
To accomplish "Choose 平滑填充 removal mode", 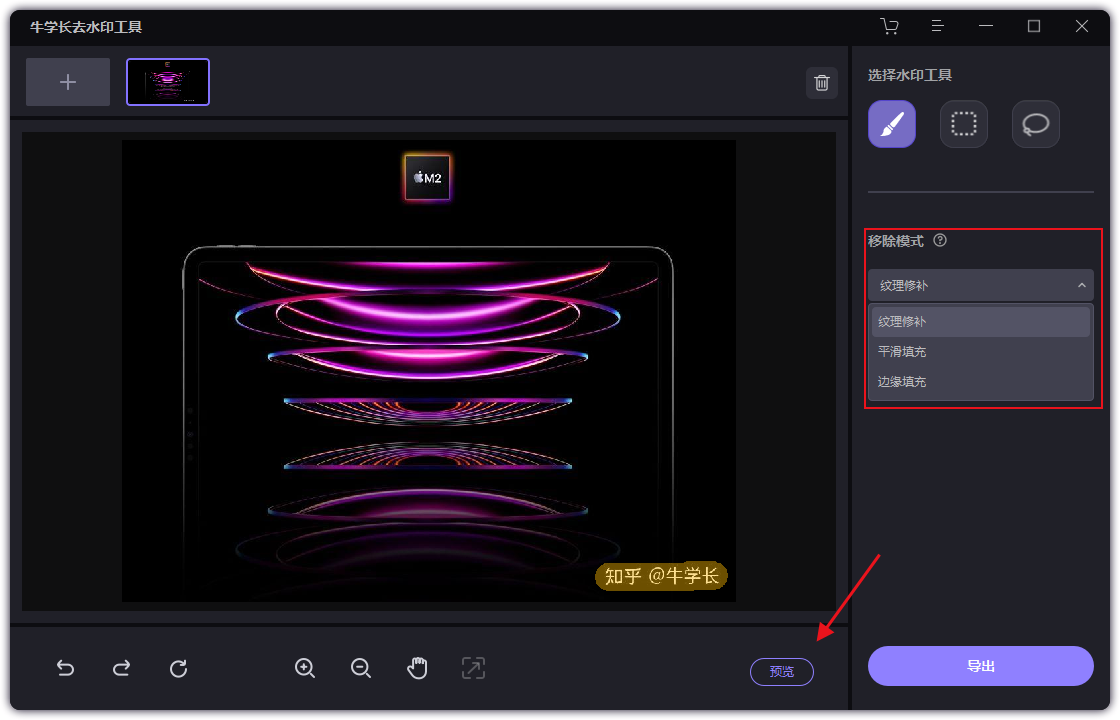I will pyautogui.click(x=981, y=351).
